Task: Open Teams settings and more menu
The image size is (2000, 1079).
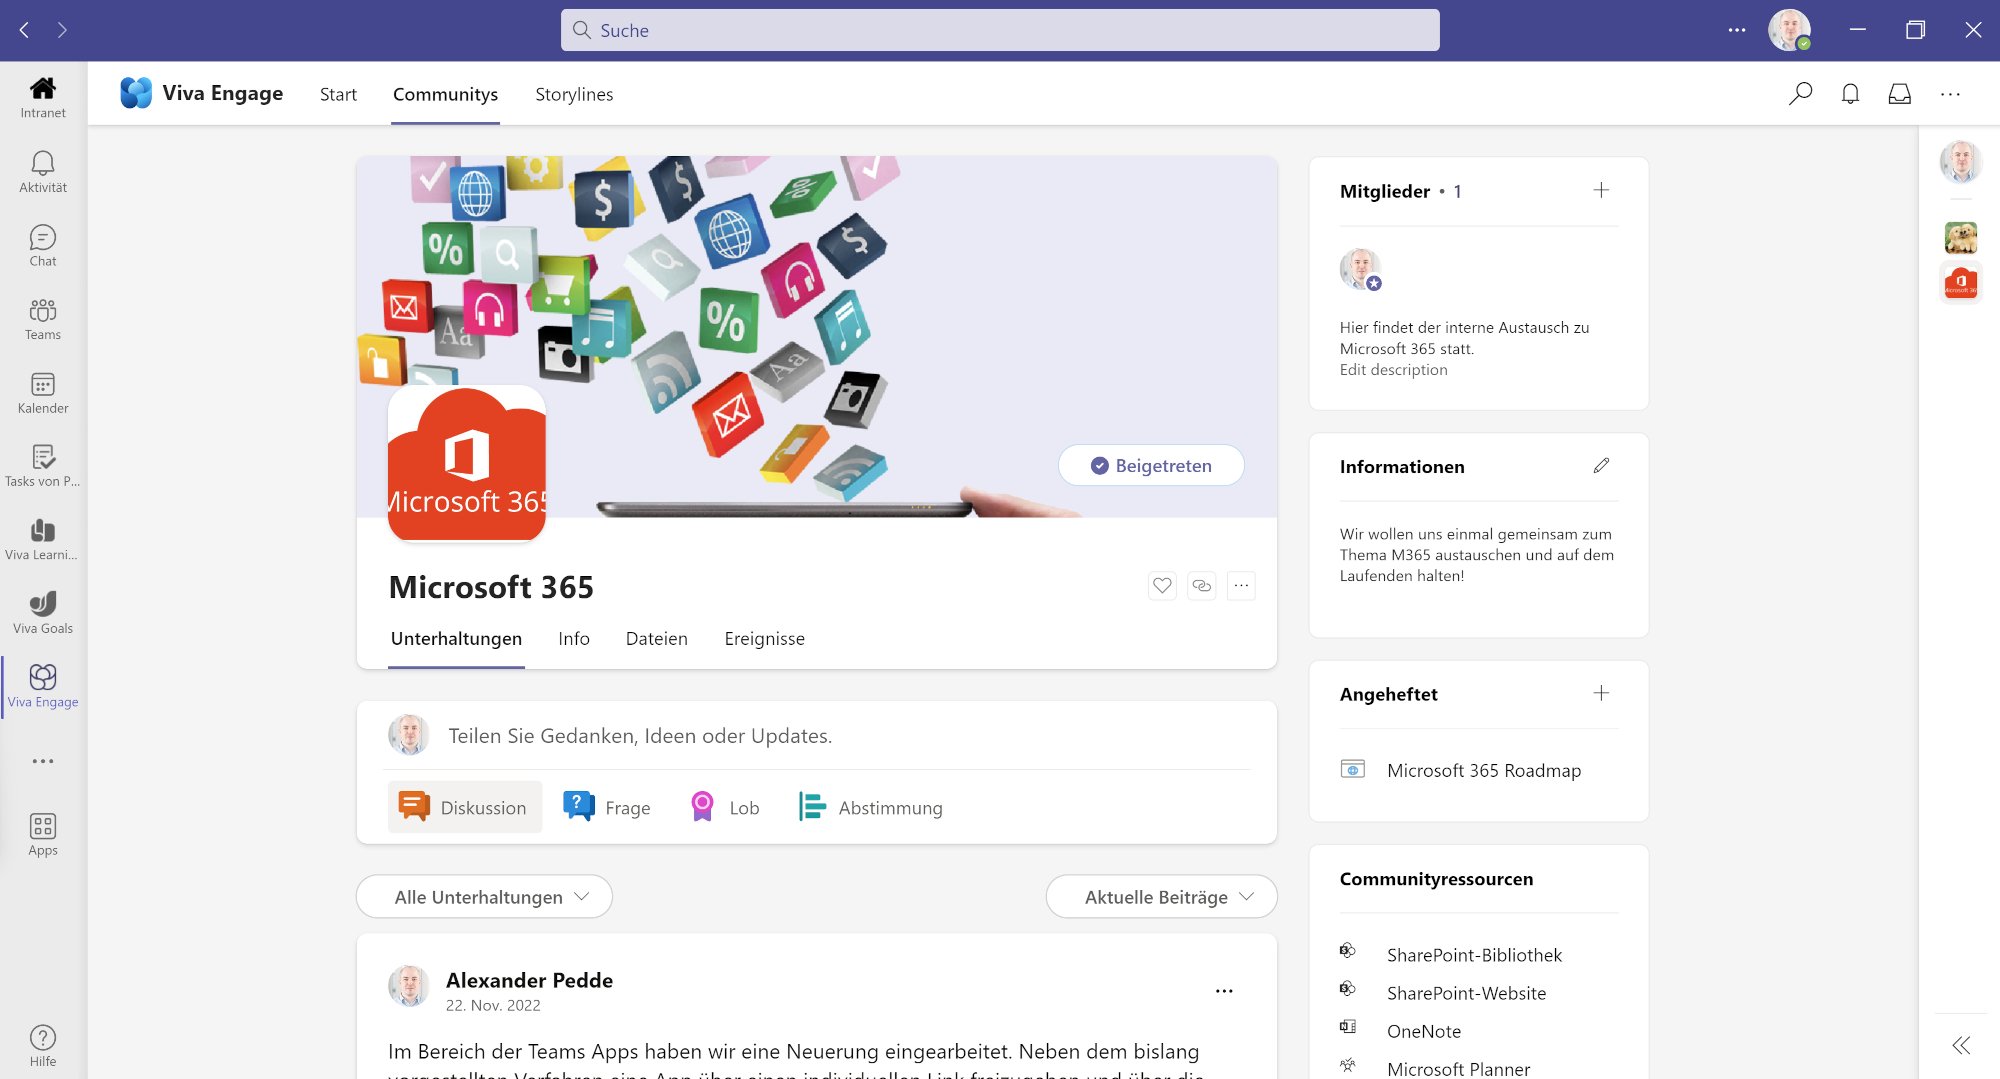Action: coord(1737,30)
